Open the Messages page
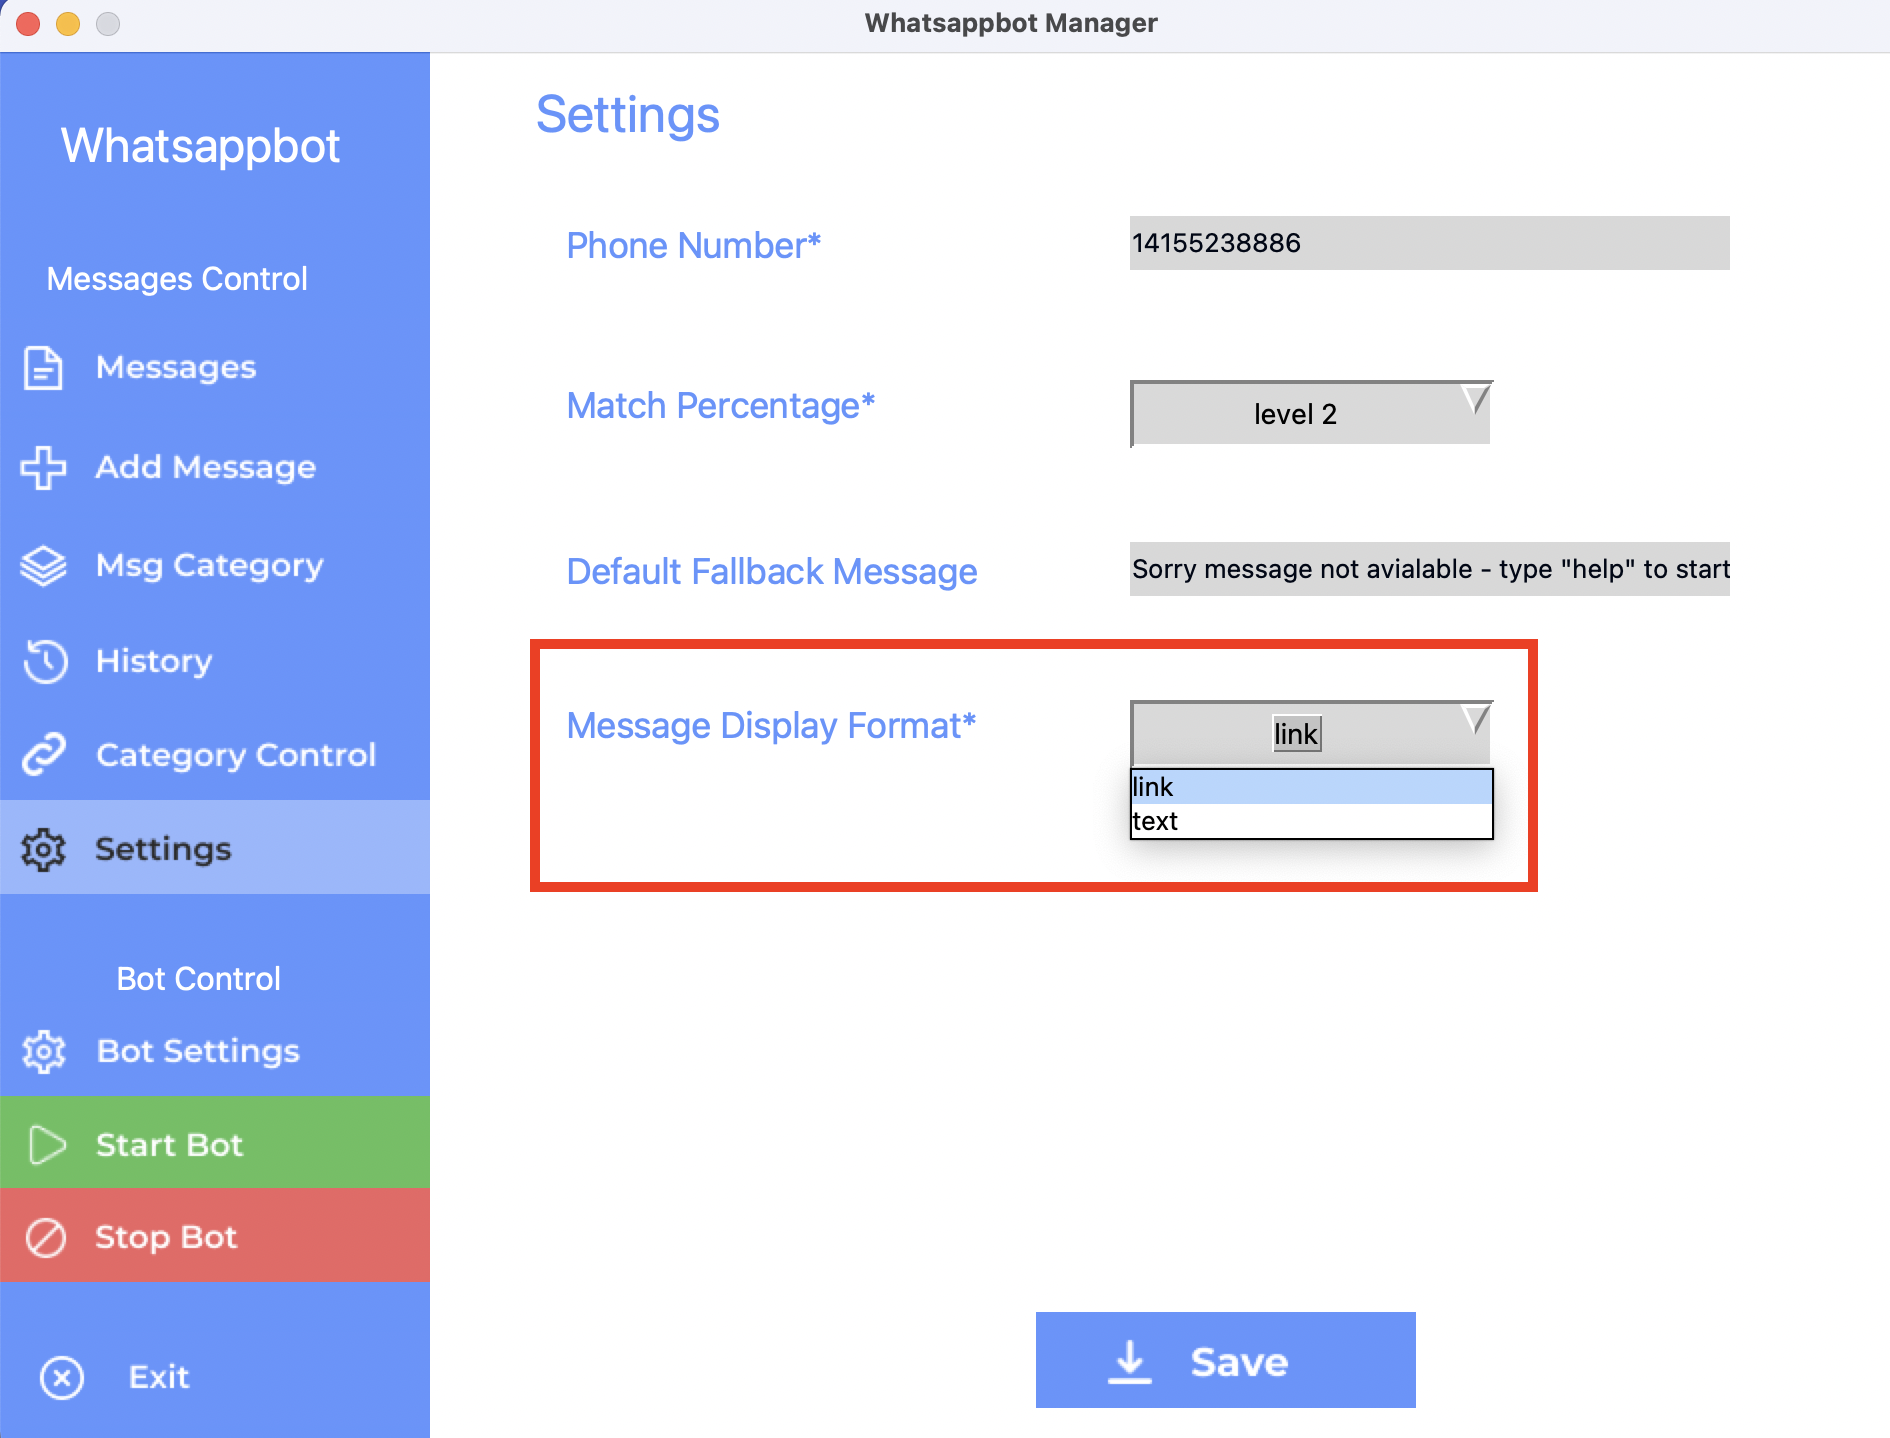The height and width of the screenshot is (1438, 1890). tap(215, 367)
